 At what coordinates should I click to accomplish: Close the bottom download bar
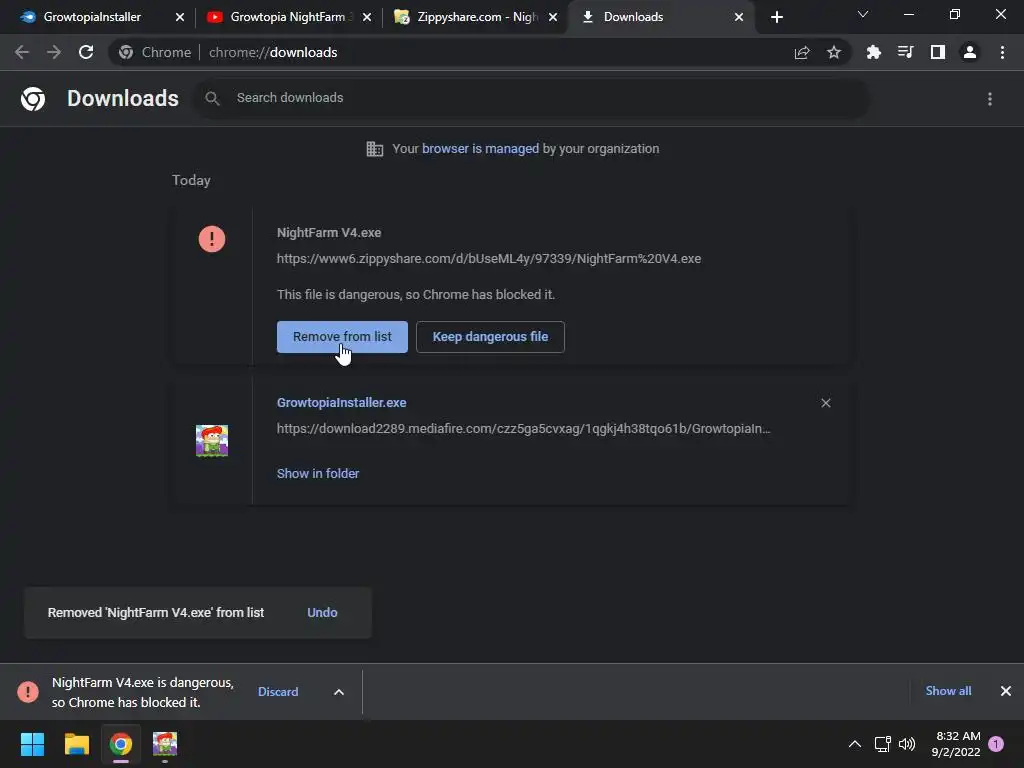click(1006, 691)
